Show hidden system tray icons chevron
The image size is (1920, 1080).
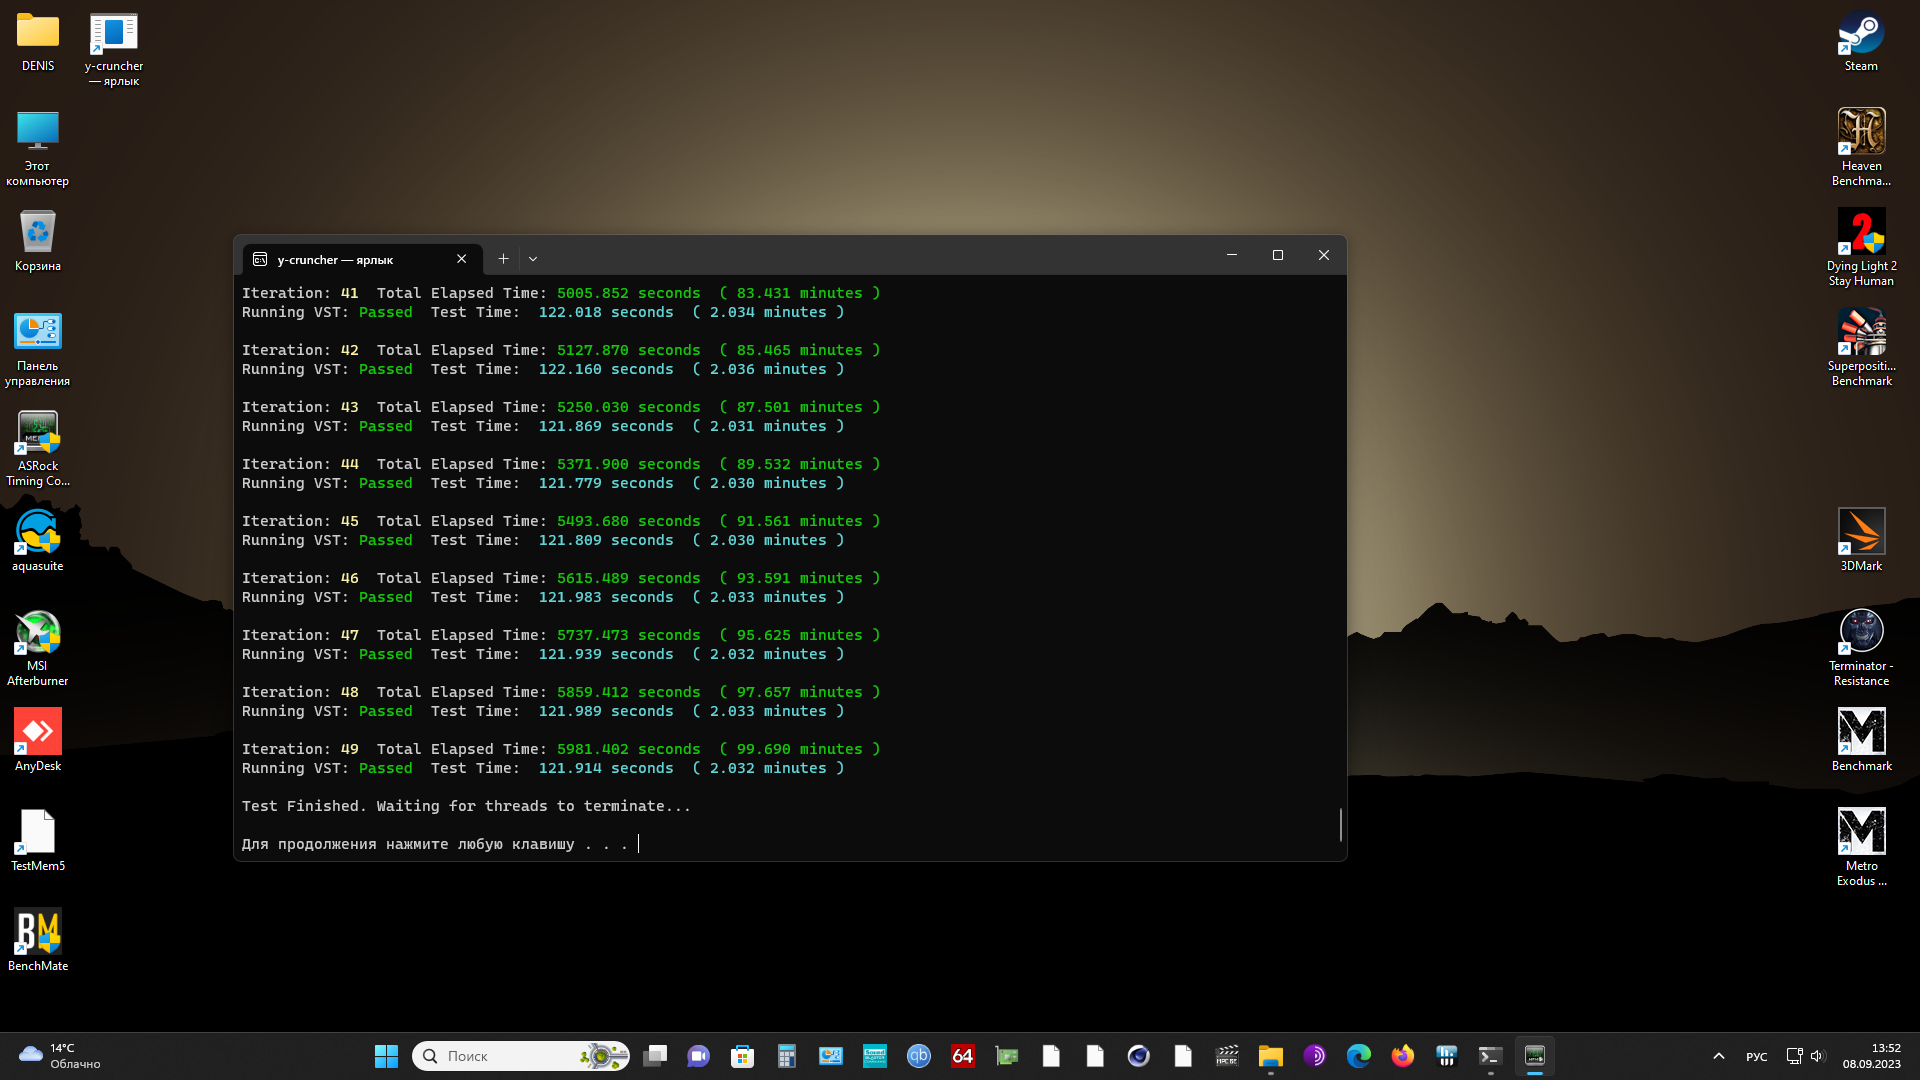pyautogui.click(x=1718, y=1056)
